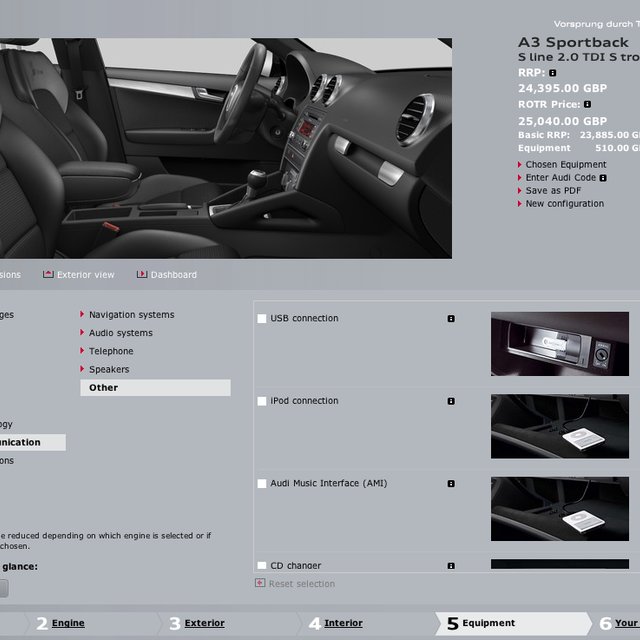Click the info icon next to ROTR Price
The height and width of the screenshot is (640, 640).
click(x=587, y=104)
